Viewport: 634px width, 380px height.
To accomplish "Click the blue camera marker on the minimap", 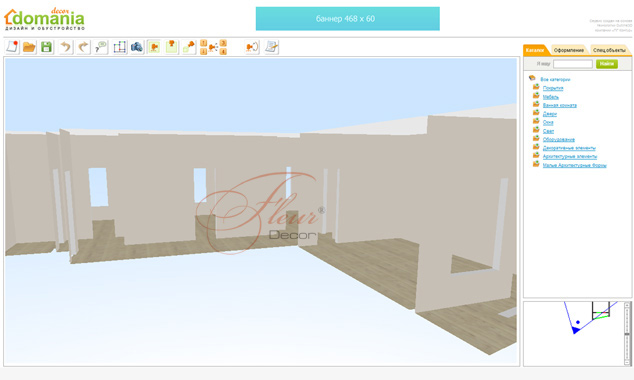I will (576, 330).
